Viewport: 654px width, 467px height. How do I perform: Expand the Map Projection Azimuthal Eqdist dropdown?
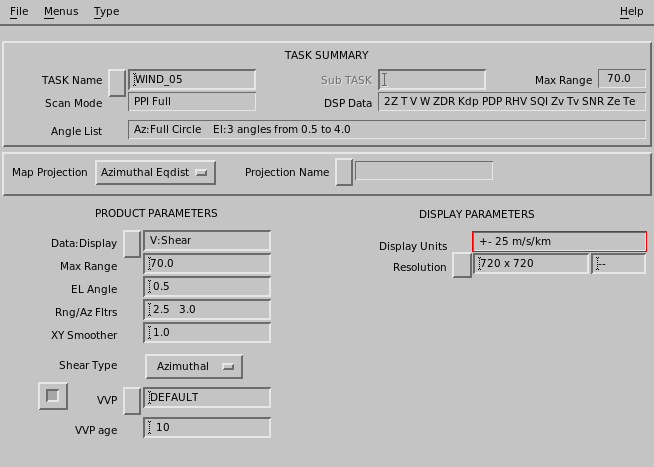click(156, 173)
